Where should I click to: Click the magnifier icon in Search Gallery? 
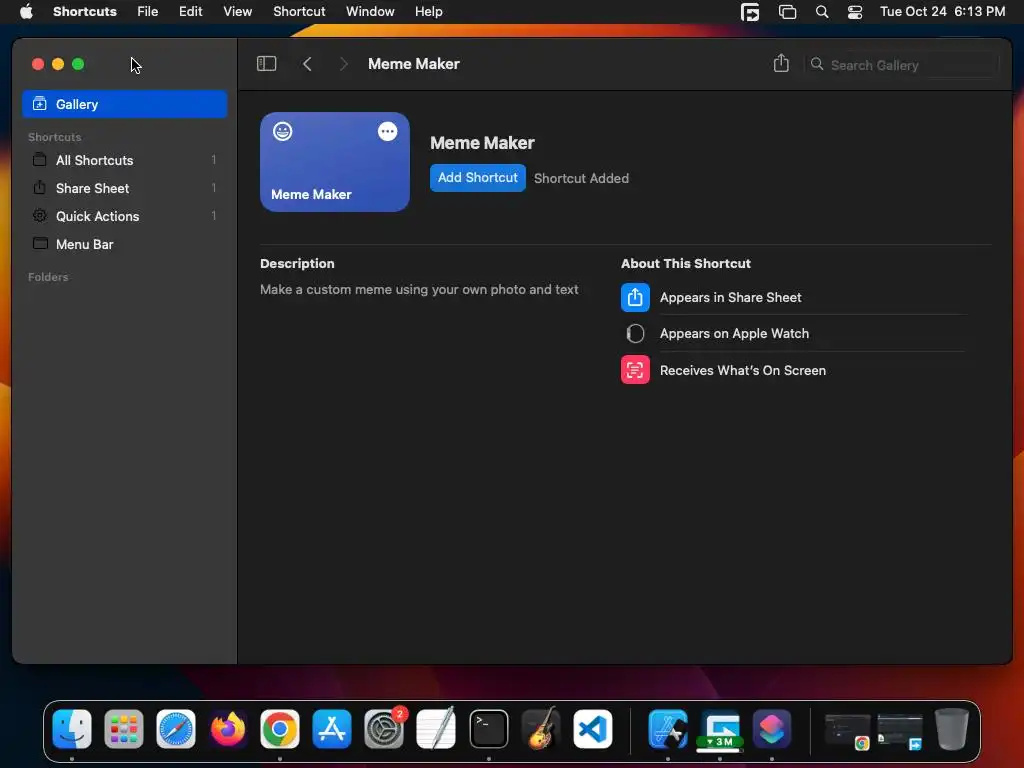coord(817,64)
